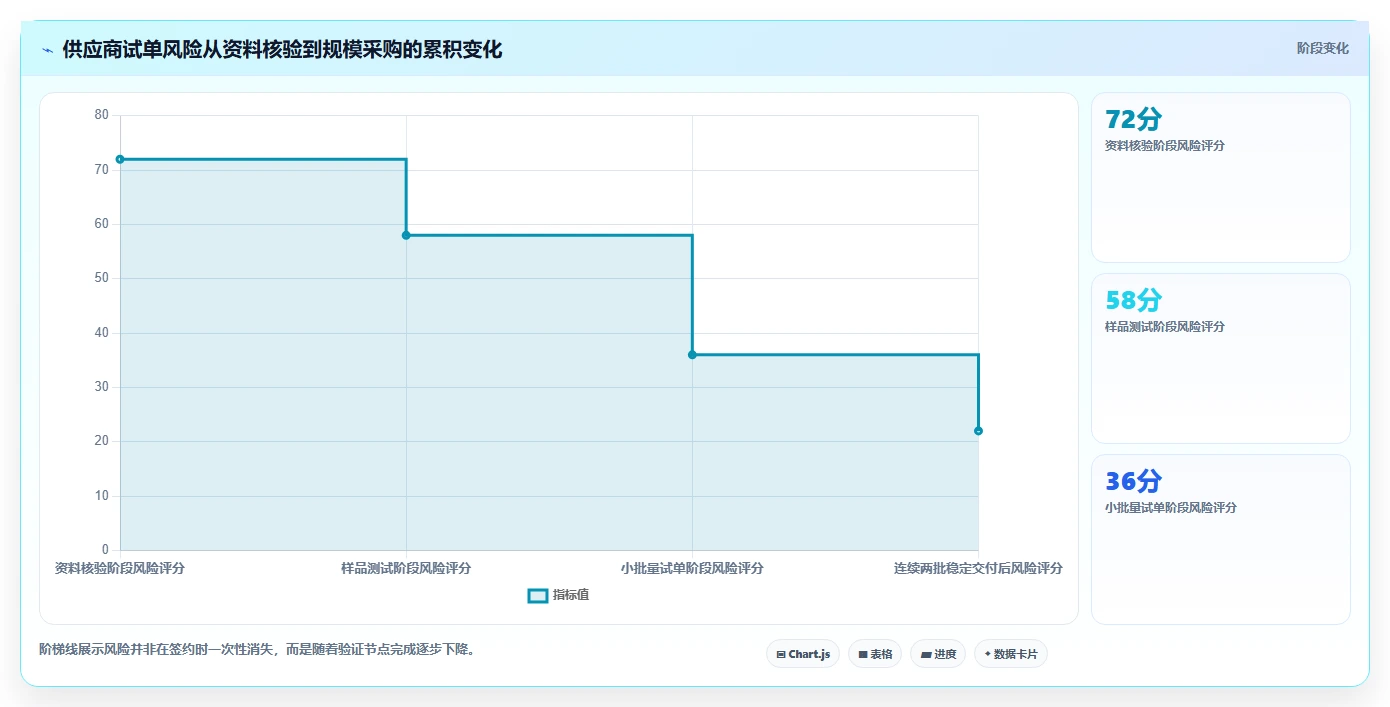
Task: Click the y-axis tick label 0
Action: click(x=105, y=550)
